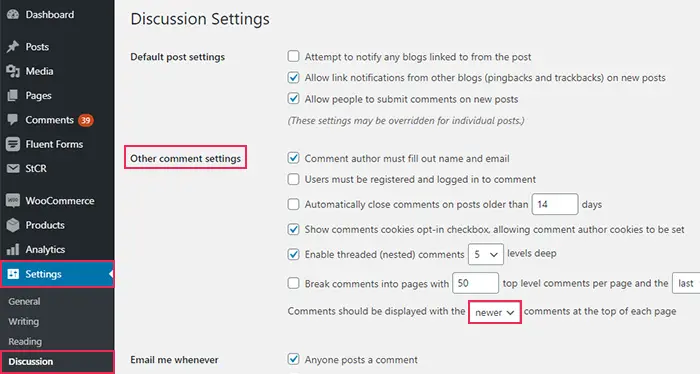Image resolution: width=700 pixels, height=374 pixels.
Task: Check Users must be registered to comment
Action: pyautogui.click(x=293, y=179)
